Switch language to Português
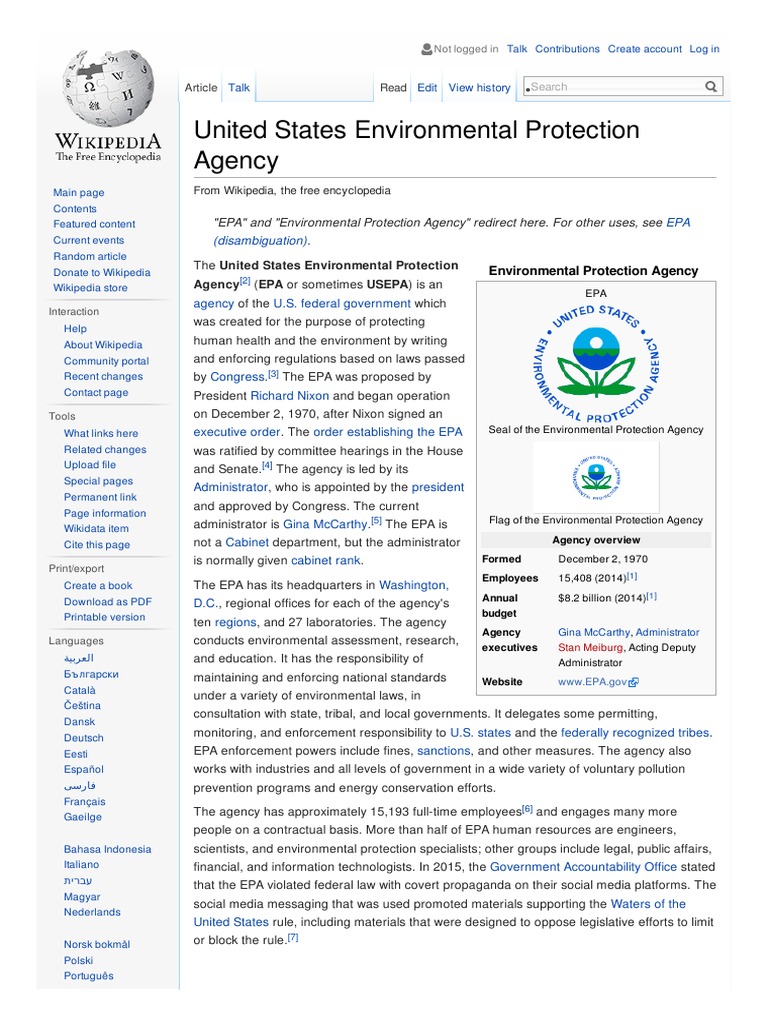Viewport: 768px width, 1024px height. click(x=88, y=976)
